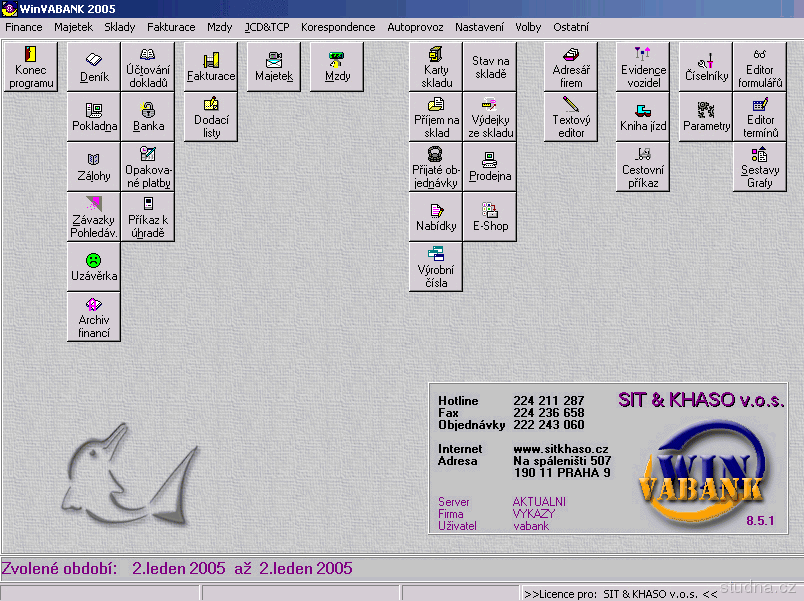Open Přijaté objednávky module
The height and width of the screenshot is (601, 804).
(436, 167)
